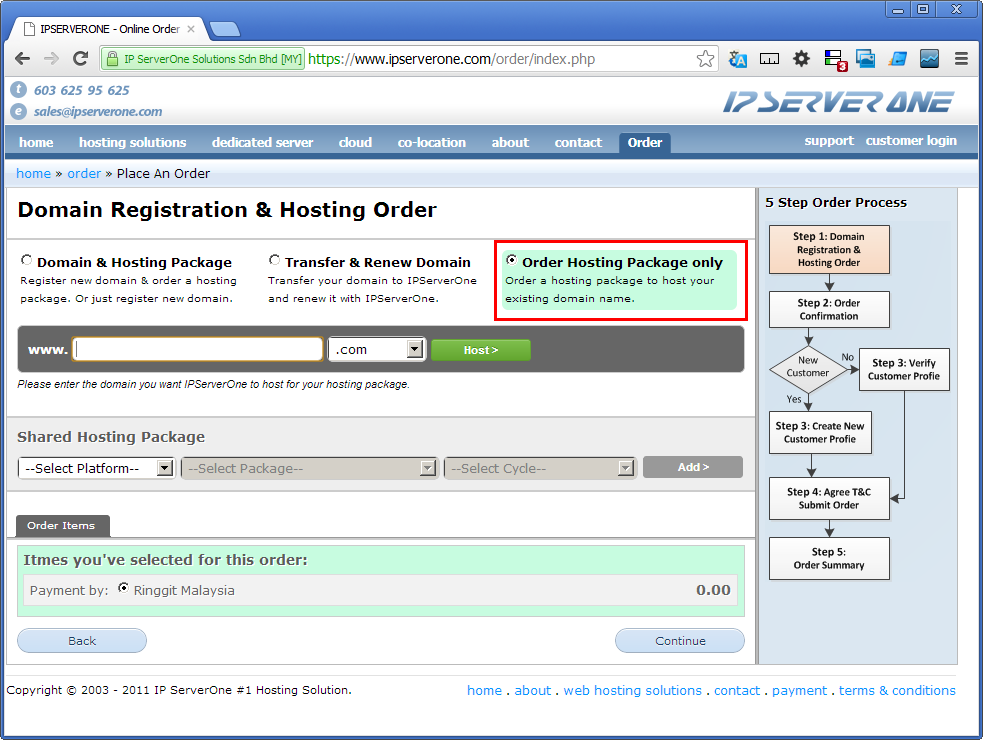Click the extension icon with red 3 badge
The width and height of the screenshot is (983, 740).
(x=834, y=60)
